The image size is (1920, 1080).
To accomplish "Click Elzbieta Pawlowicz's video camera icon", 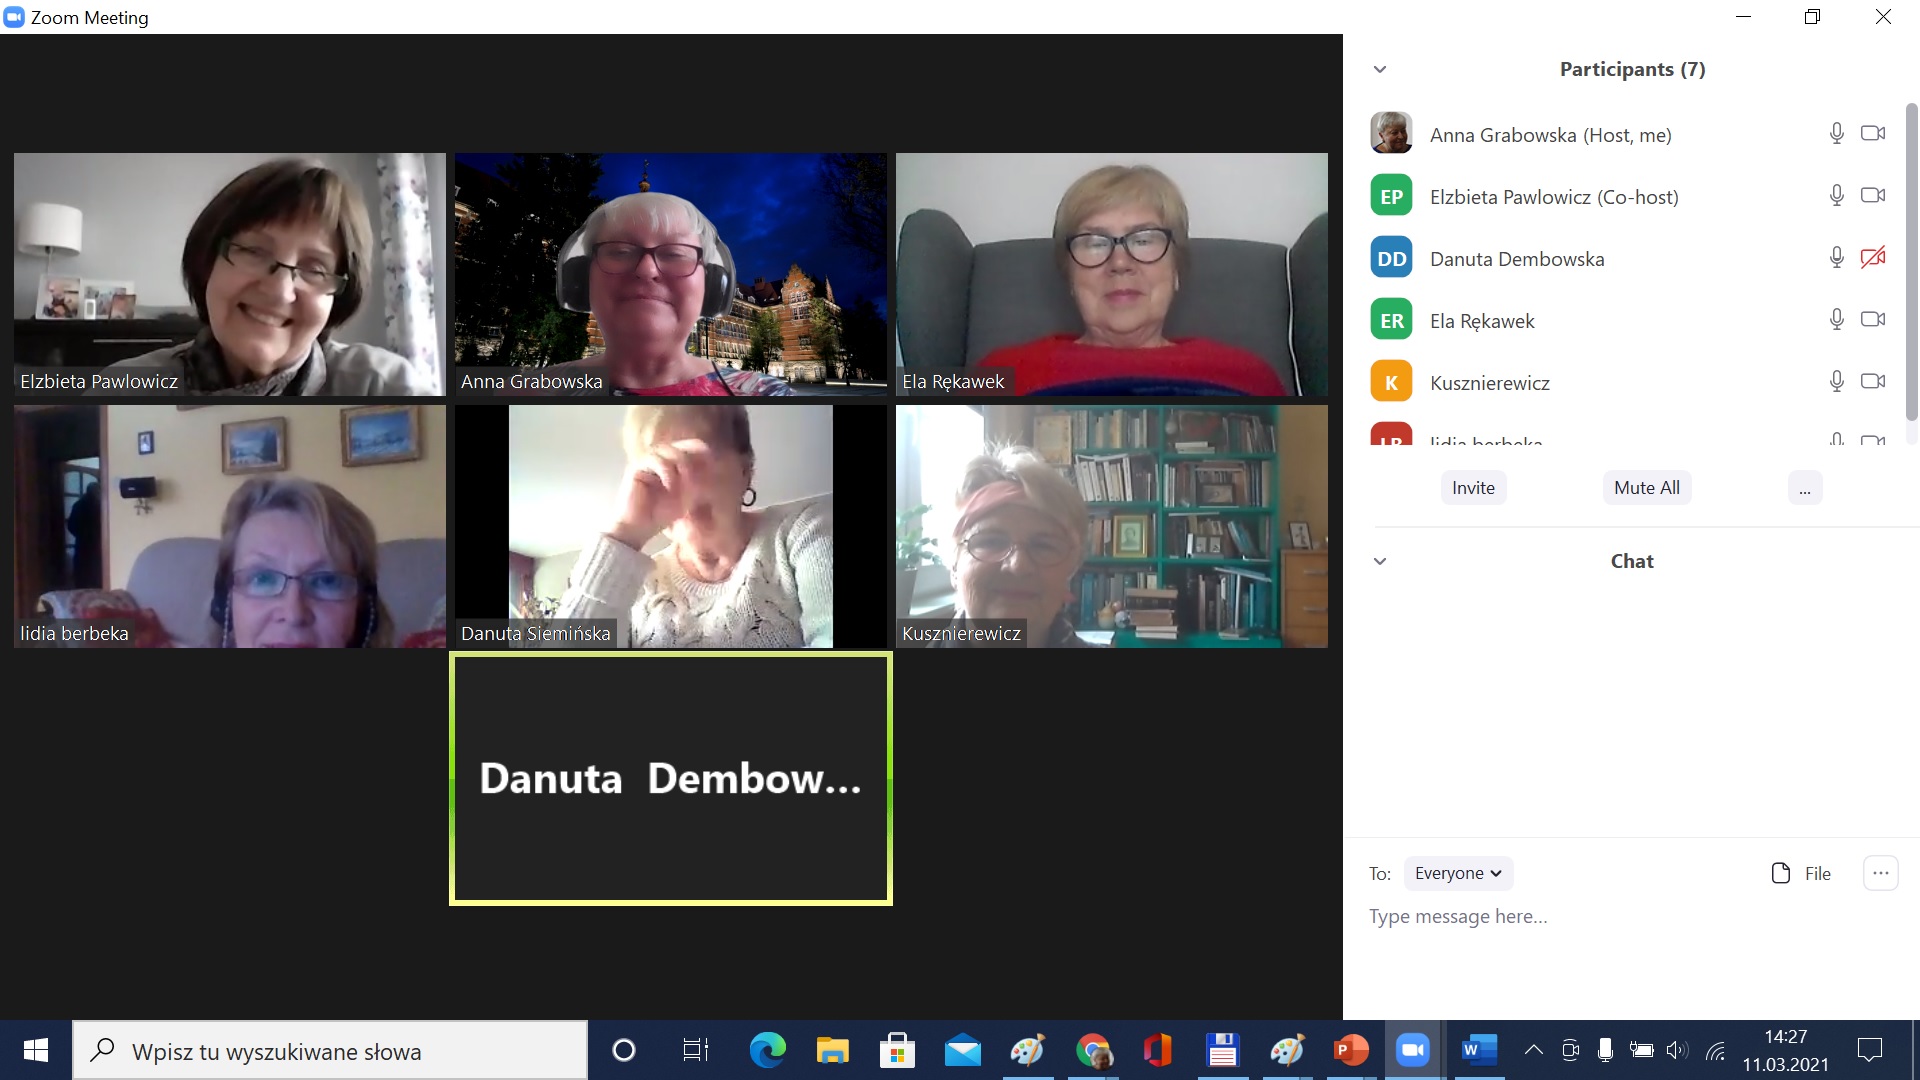I will tap(1872, 196).
